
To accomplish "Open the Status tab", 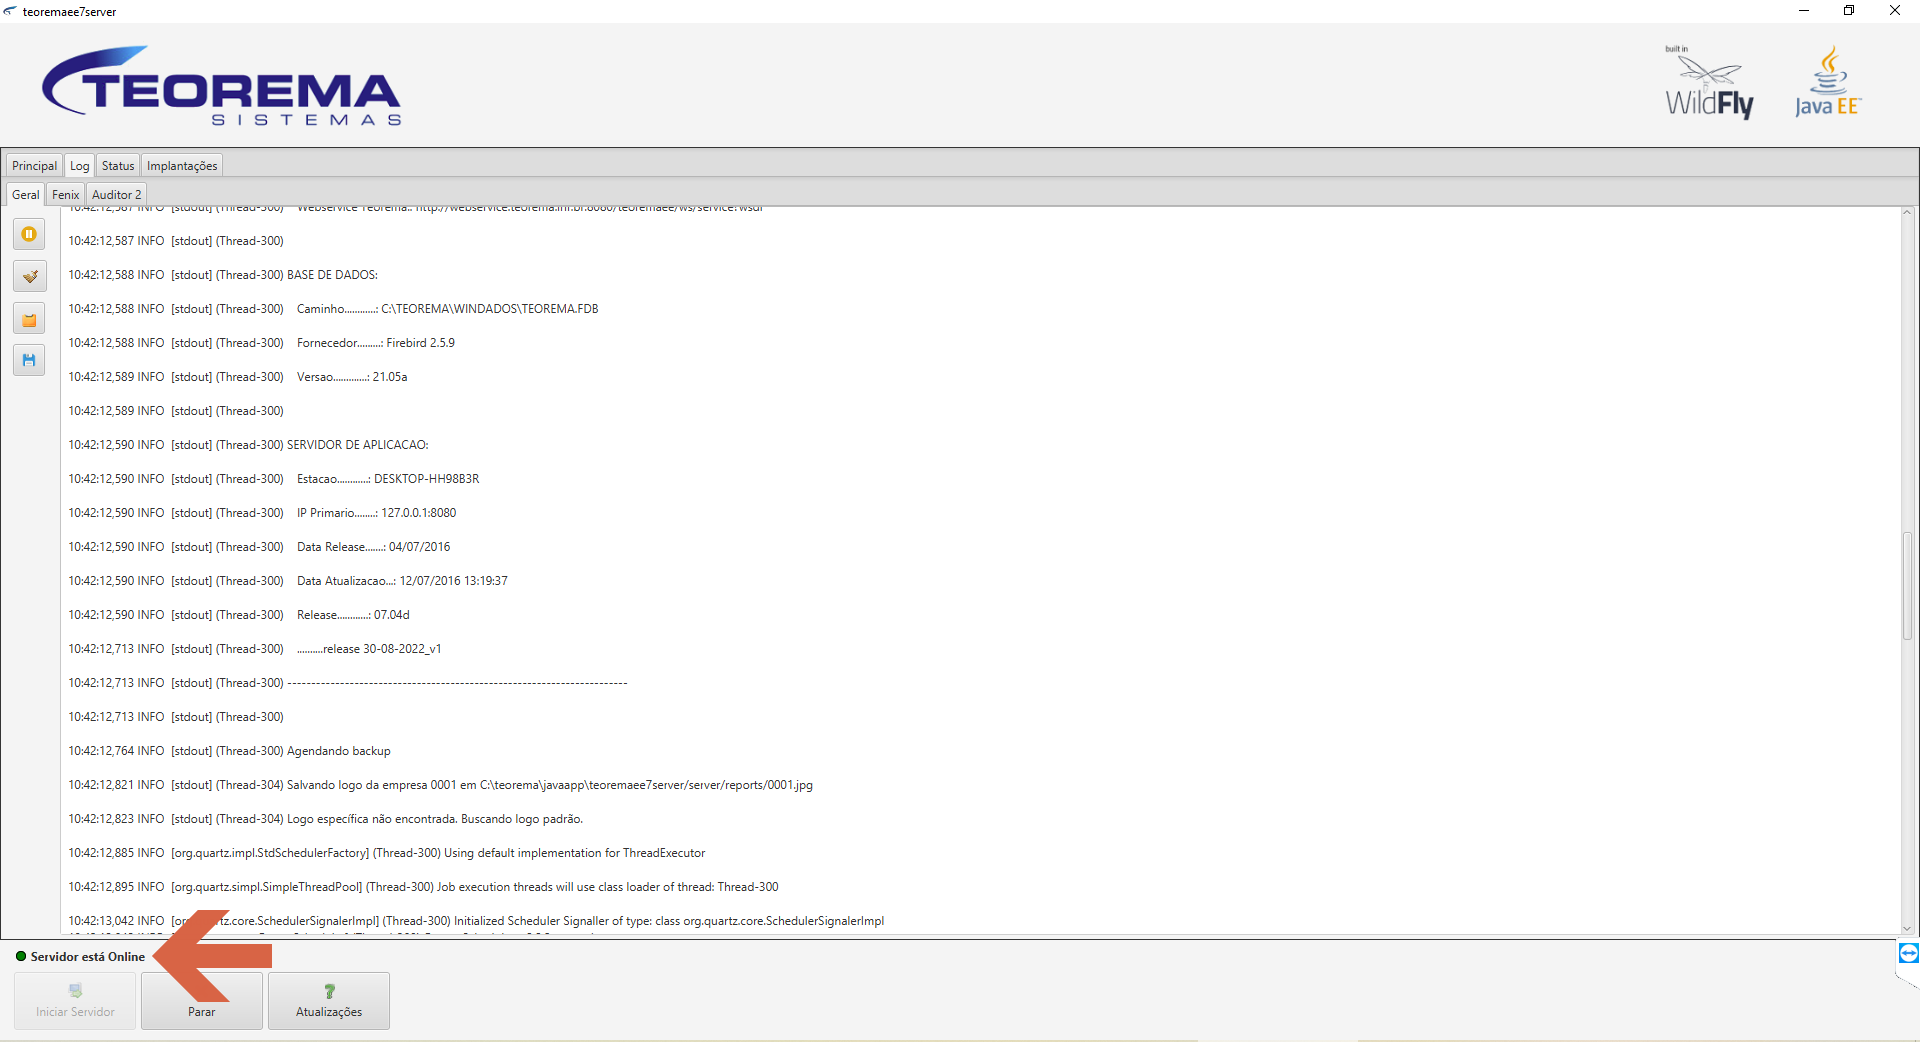I will click(118, 166).
